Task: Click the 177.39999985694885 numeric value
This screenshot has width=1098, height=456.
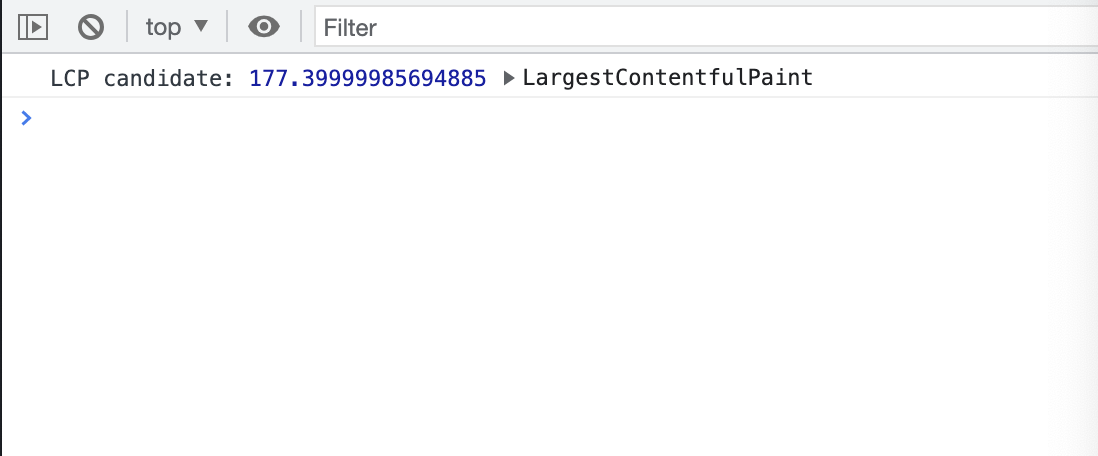Action: 368,78
